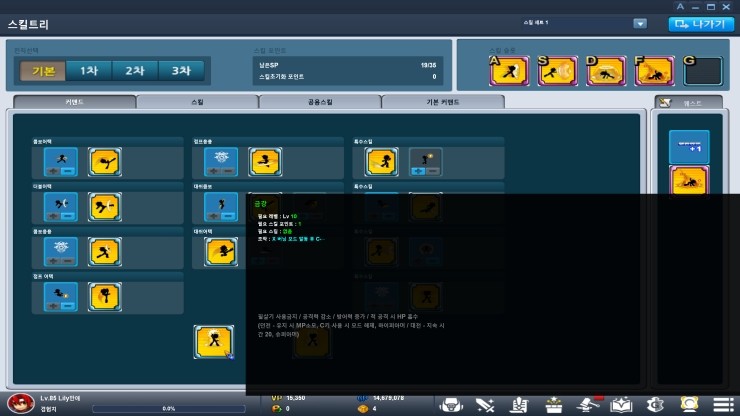Open the open-book icon in bottom bar
The image size is (740, 416).
tap(621, 405)
